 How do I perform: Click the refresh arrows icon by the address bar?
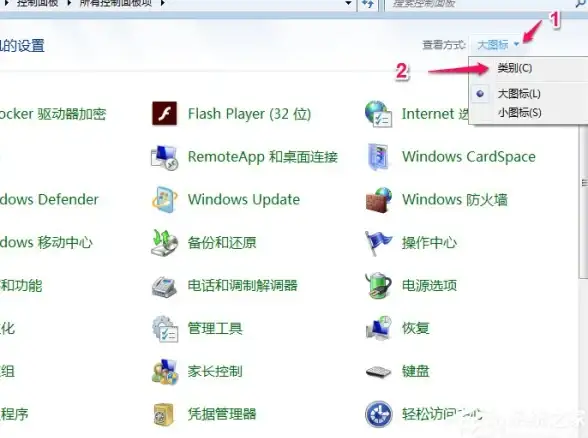[368, 4]
